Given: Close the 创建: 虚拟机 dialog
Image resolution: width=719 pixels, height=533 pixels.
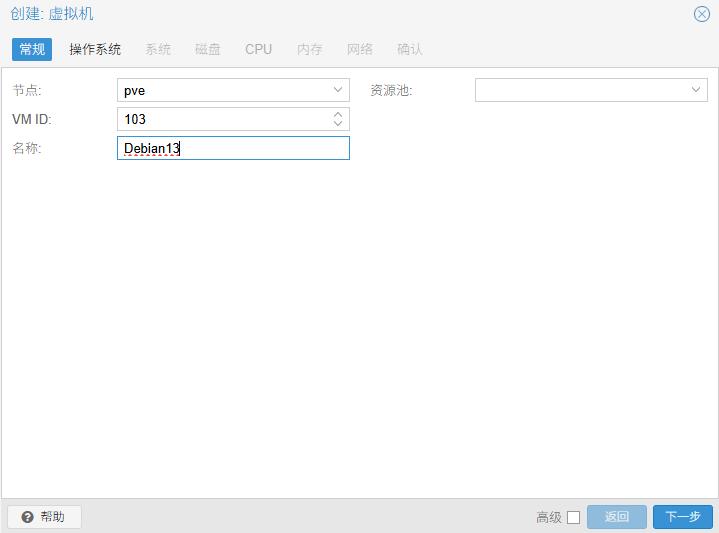Looking at the screenshot, I should tap(701, 14).
